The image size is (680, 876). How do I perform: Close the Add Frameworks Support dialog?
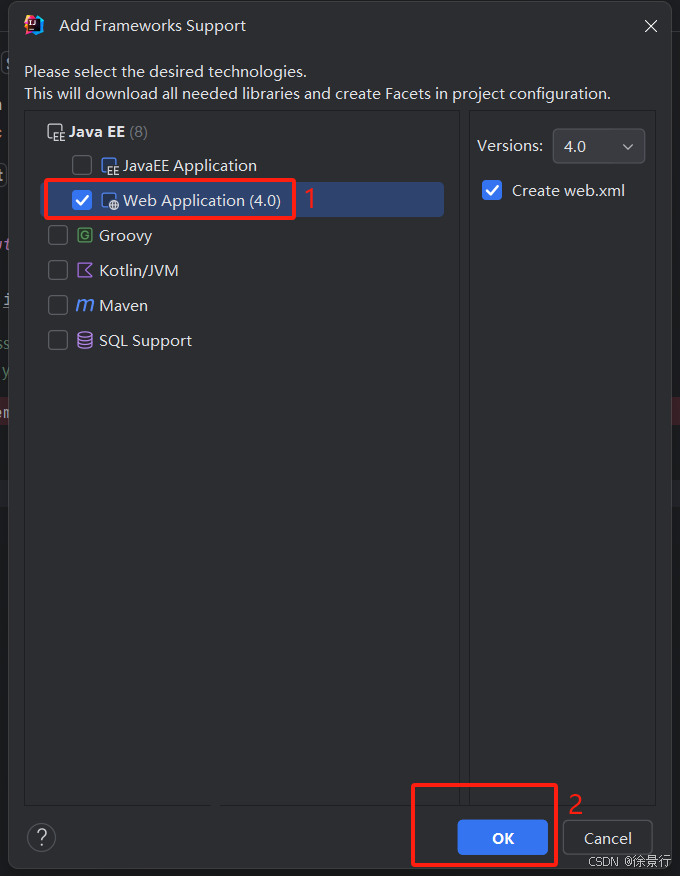650,26
